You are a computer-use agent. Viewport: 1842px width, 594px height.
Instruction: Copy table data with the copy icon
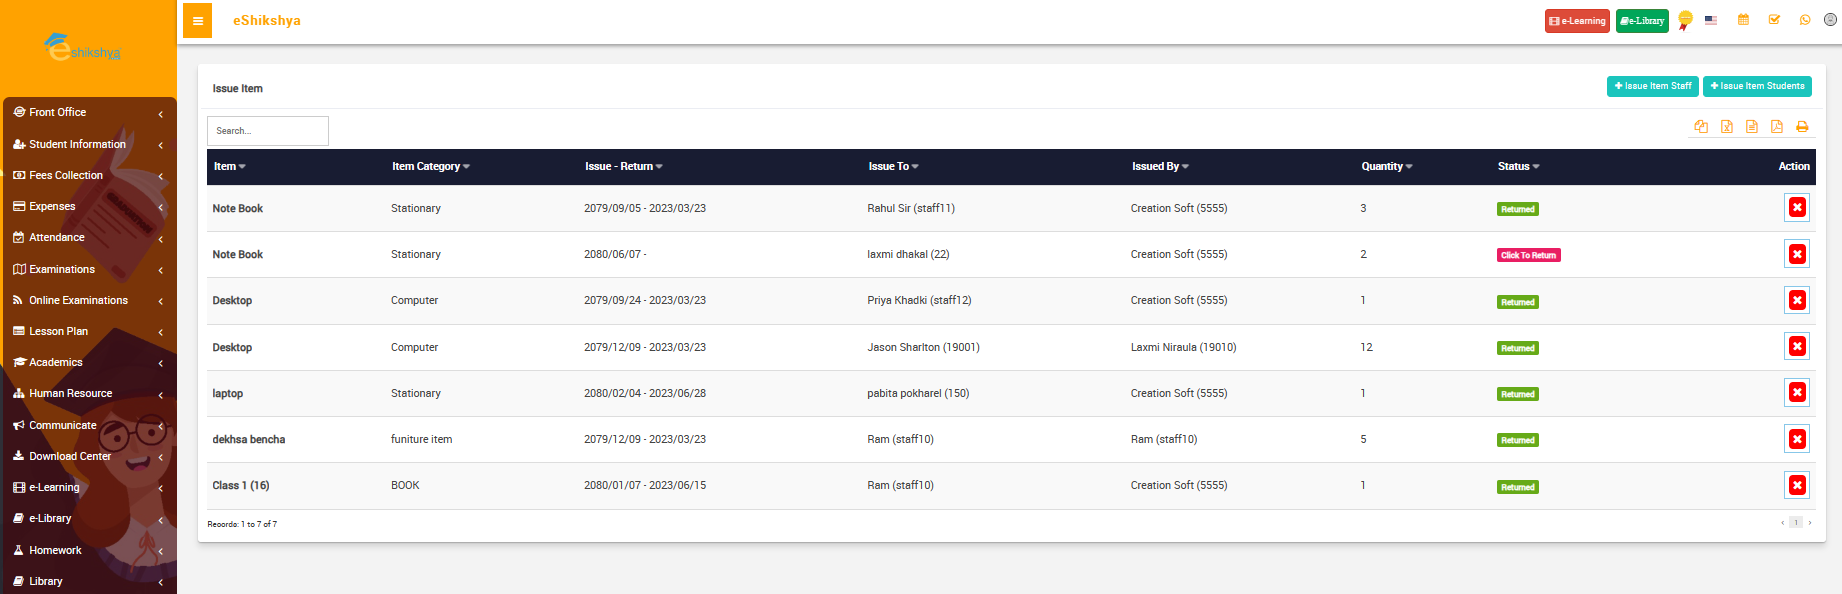tap(1701, 127)
